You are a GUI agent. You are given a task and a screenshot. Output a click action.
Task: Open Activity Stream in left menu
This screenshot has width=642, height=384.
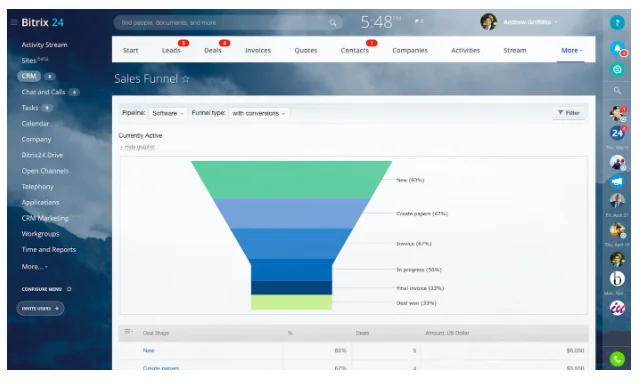(x=45, y=45)
